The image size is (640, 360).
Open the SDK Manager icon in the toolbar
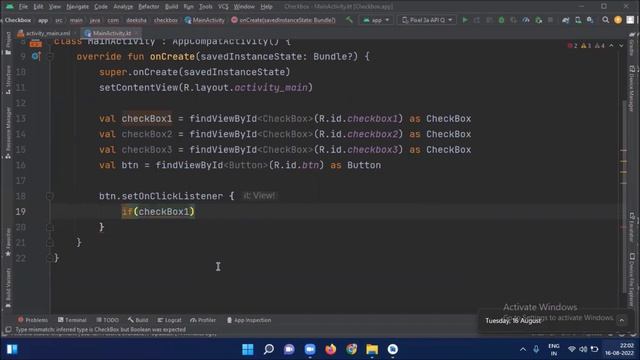(590, 20)
